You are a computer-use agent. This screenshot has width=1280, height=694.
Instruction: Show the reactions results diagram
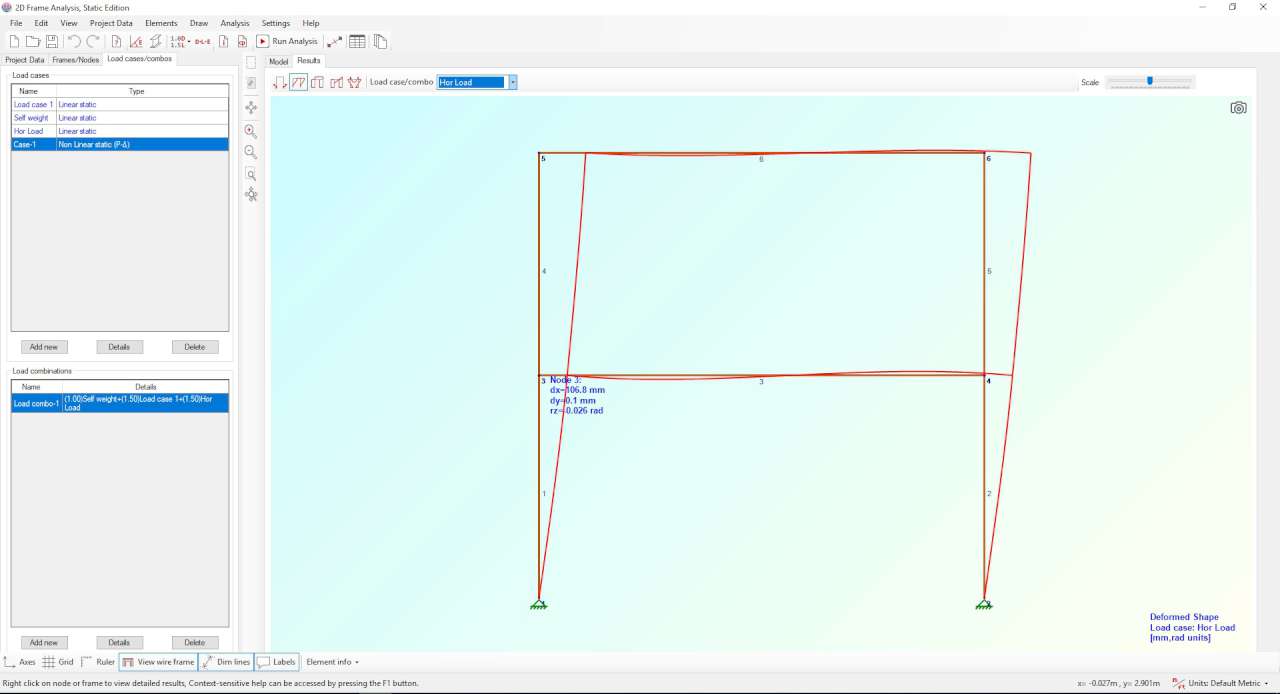click(x=279, y=82)
